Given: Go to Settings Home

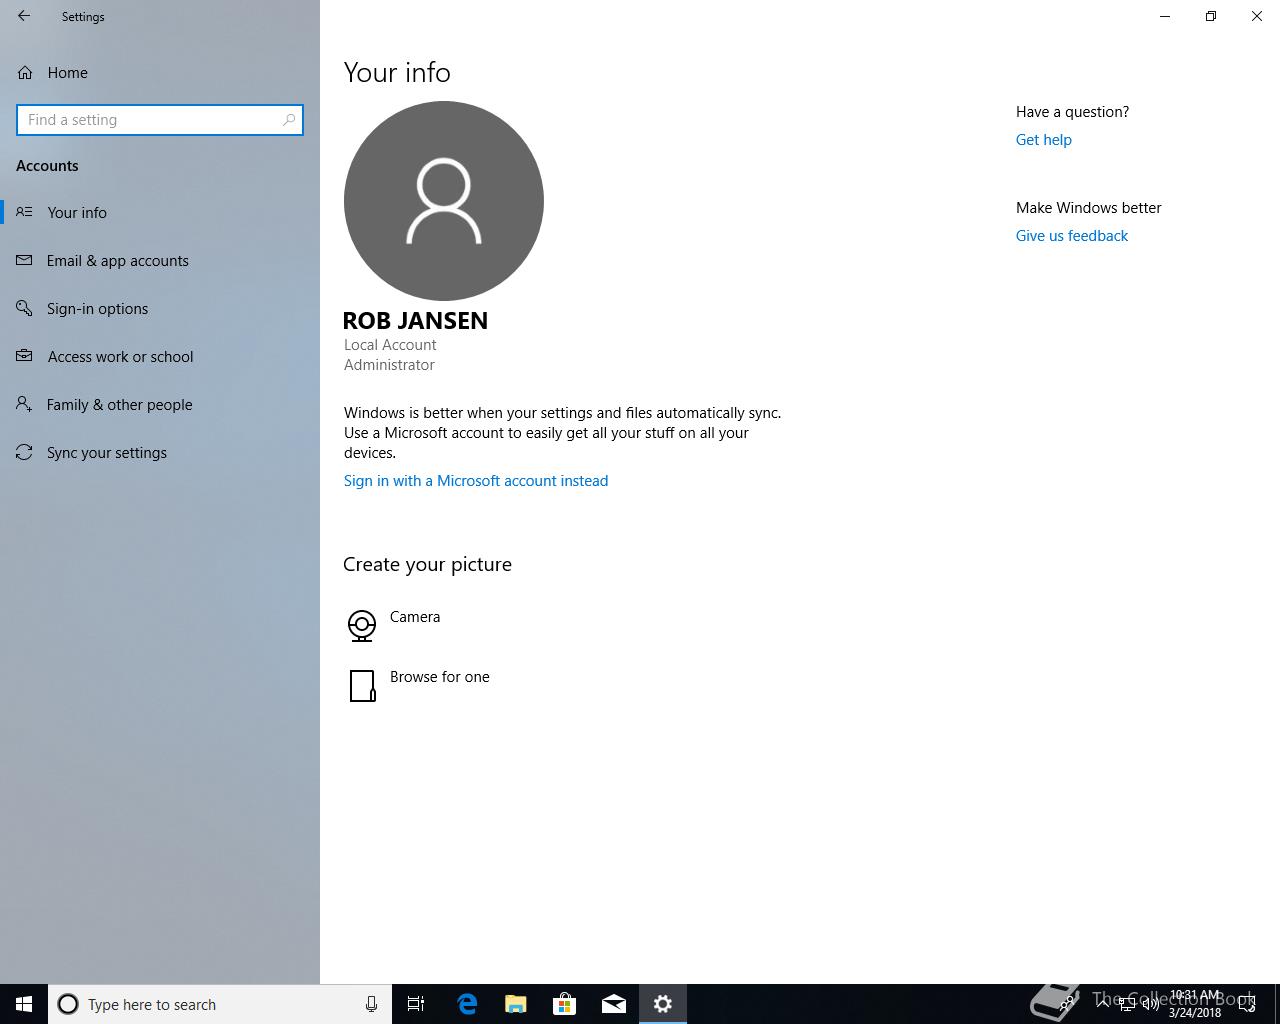Looking at the screenshot, I should (67, 73).
